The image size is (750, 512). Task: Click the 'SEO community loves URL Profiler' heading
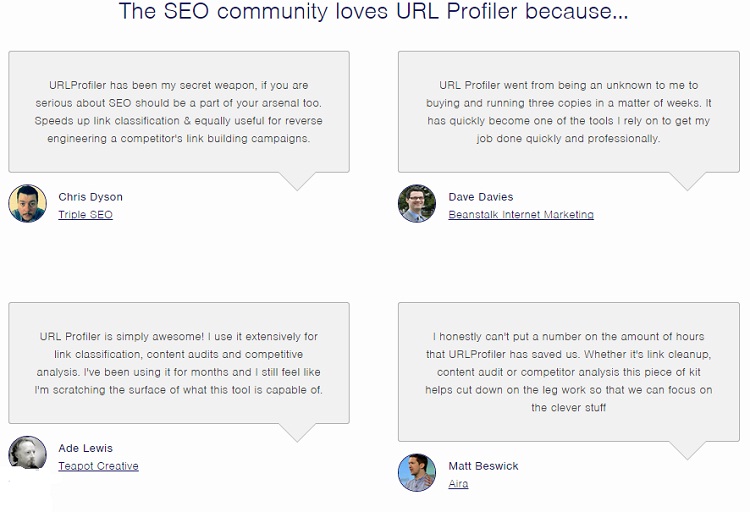pyautogui.click(x=374, y=11)
